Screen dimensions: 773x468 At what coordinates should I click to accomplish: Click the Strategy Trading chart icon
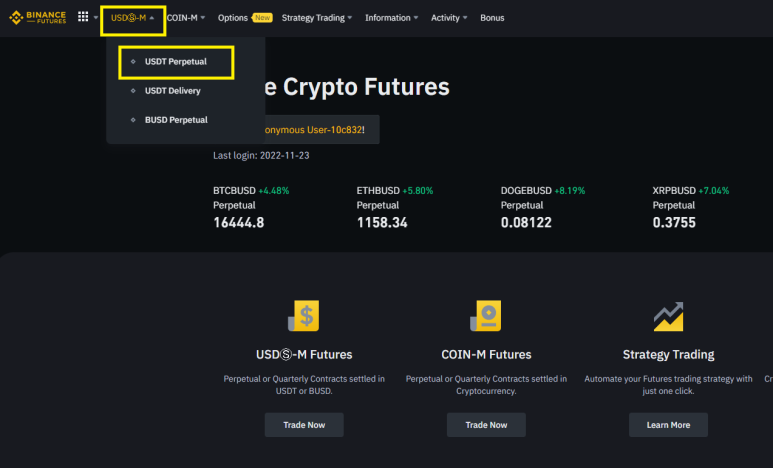point(668,316)
